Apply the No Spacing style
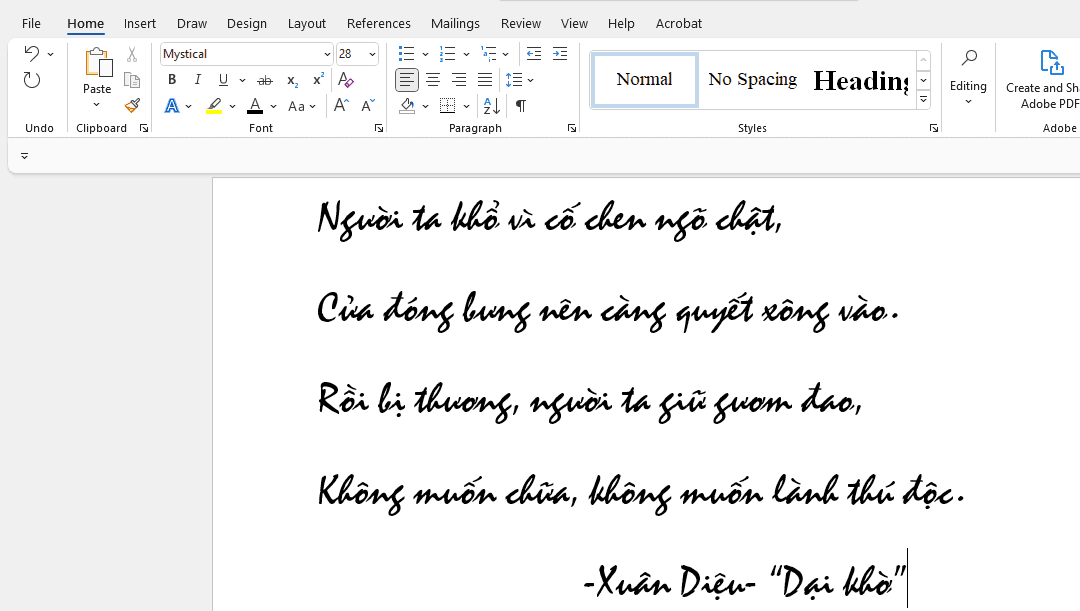Viewport: 1080px width, 611px height. (752, 80)
